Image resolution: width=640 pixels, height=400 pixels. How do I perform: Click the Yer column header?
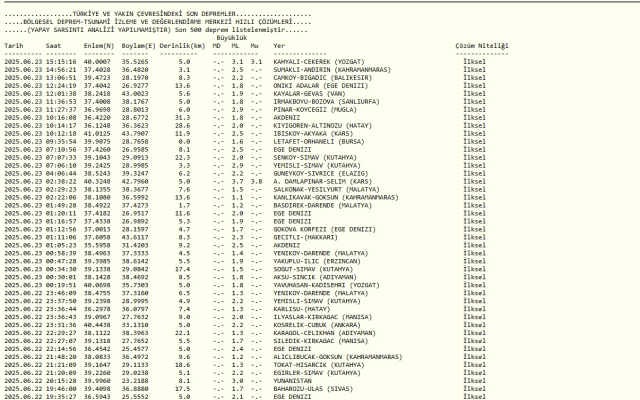pos(279,46)
